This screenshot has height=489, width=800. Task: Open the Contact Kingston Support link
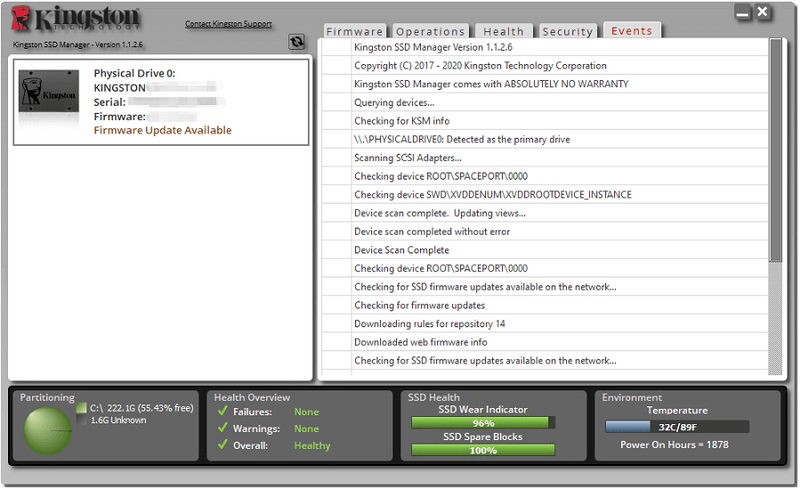click(228, 24)
